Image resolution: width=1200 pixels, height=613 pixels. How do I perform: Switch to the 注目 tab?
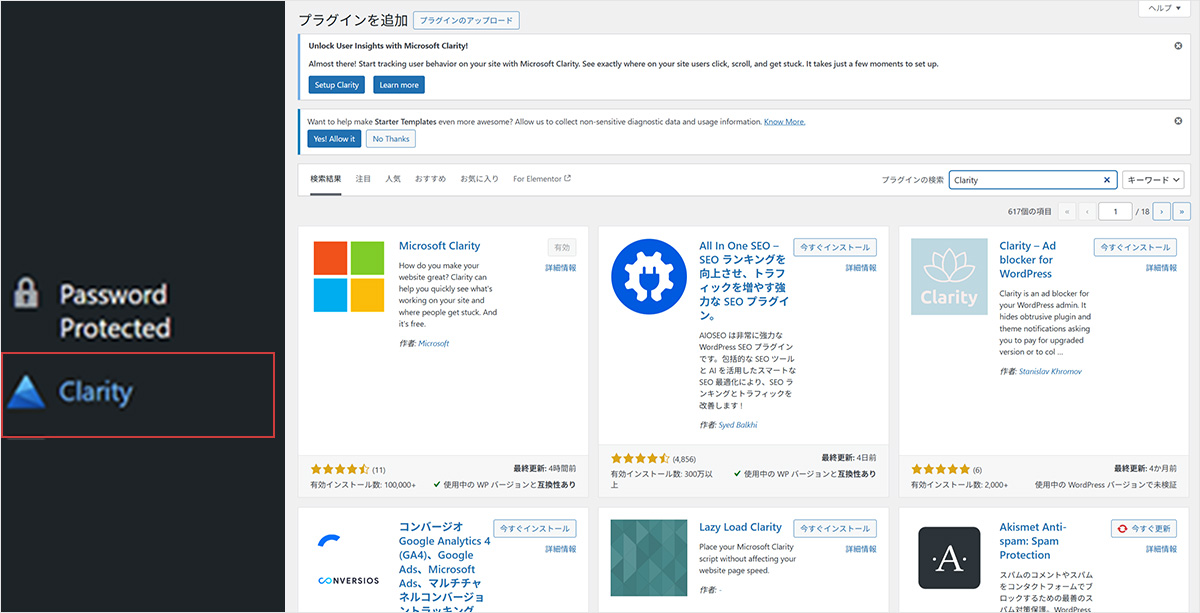[363, 179]
